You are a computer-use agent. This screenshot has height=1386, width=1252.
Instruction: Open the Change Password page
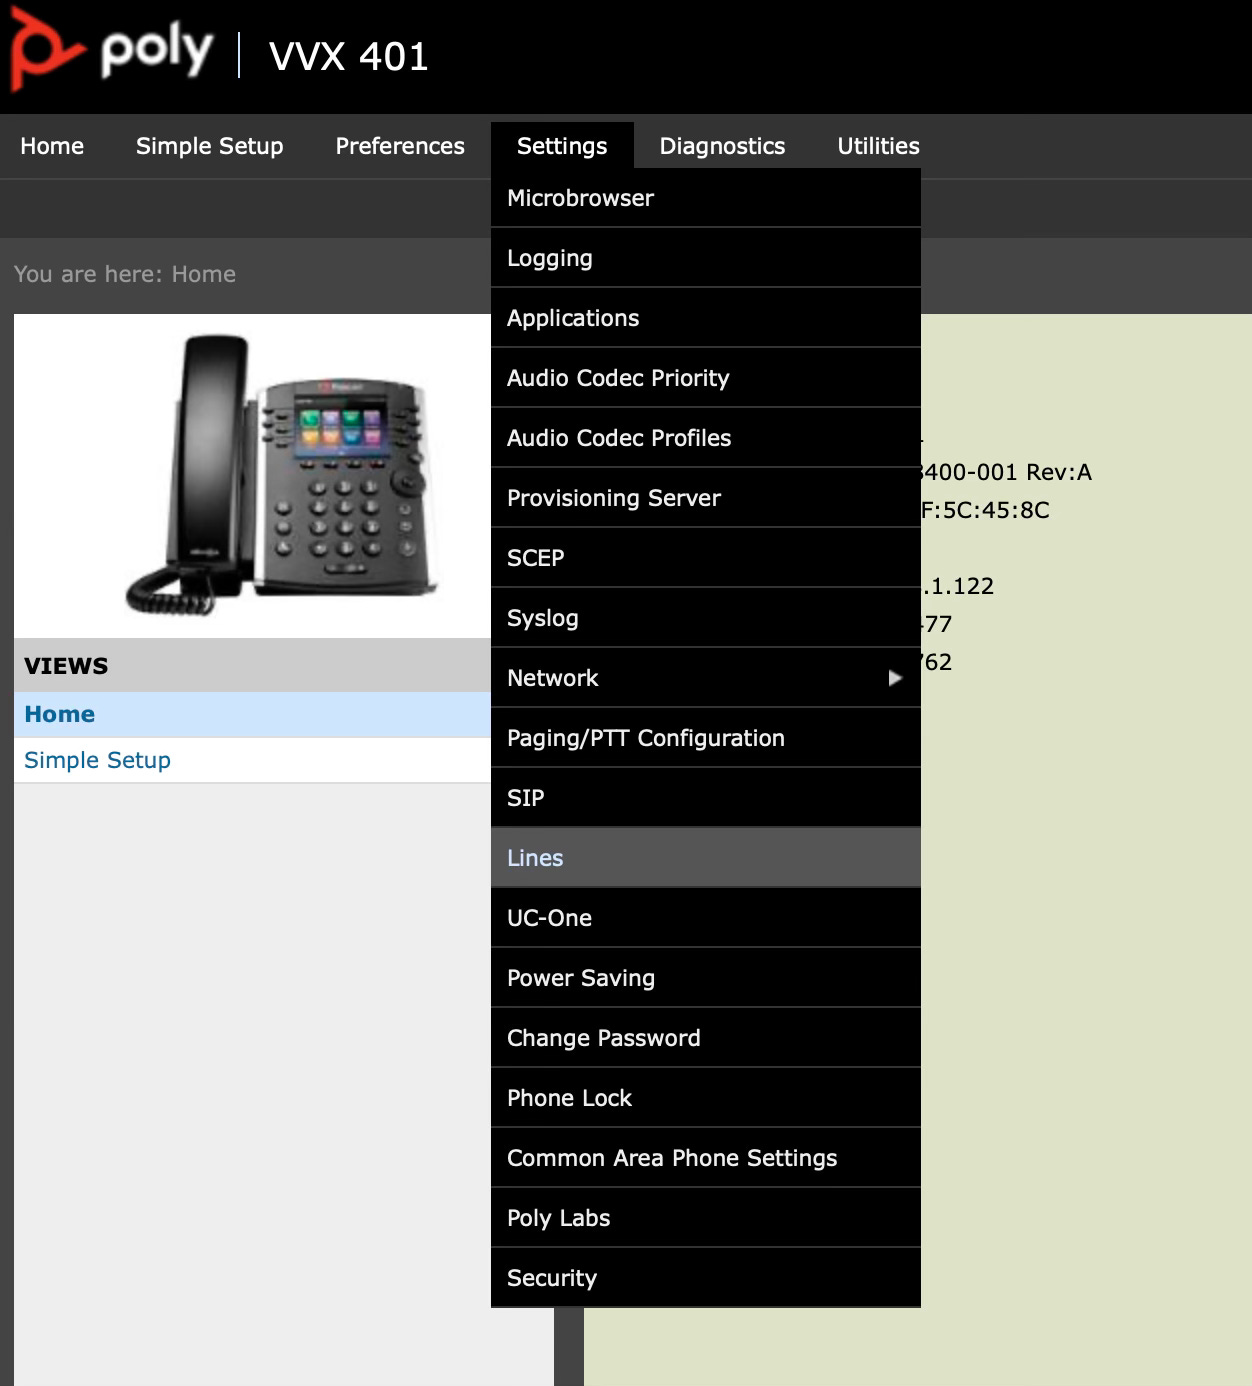603,1037
